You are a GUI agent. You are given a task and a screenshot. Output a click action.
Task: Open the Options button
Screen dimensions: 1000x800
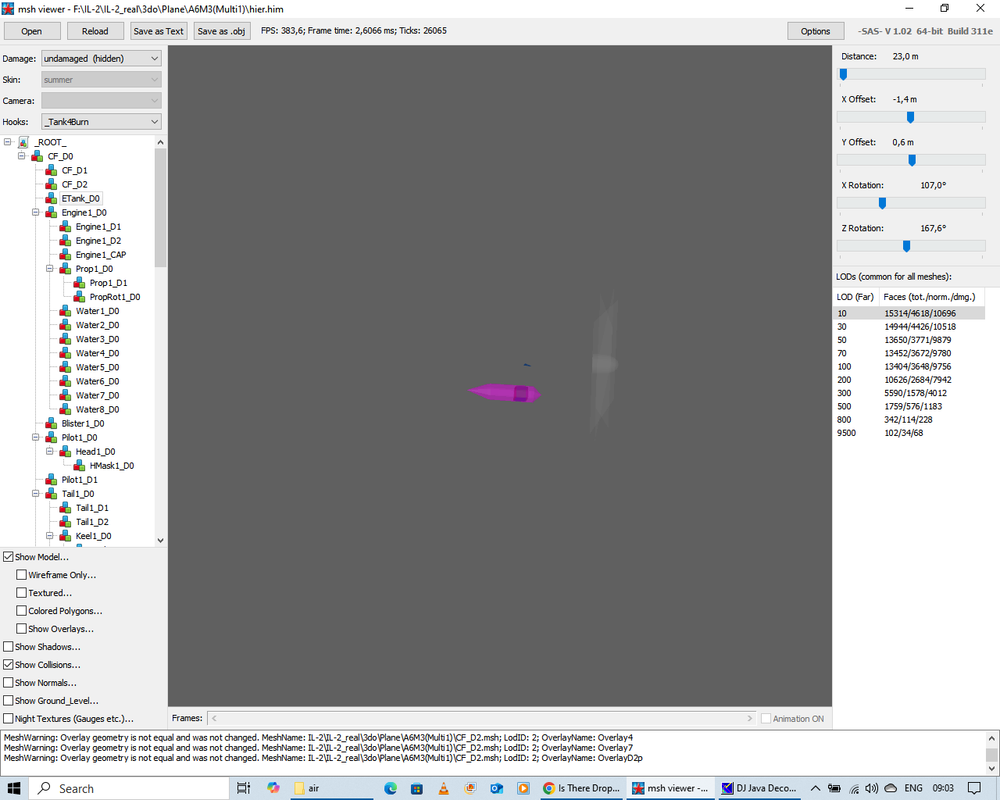click(816, 31)
